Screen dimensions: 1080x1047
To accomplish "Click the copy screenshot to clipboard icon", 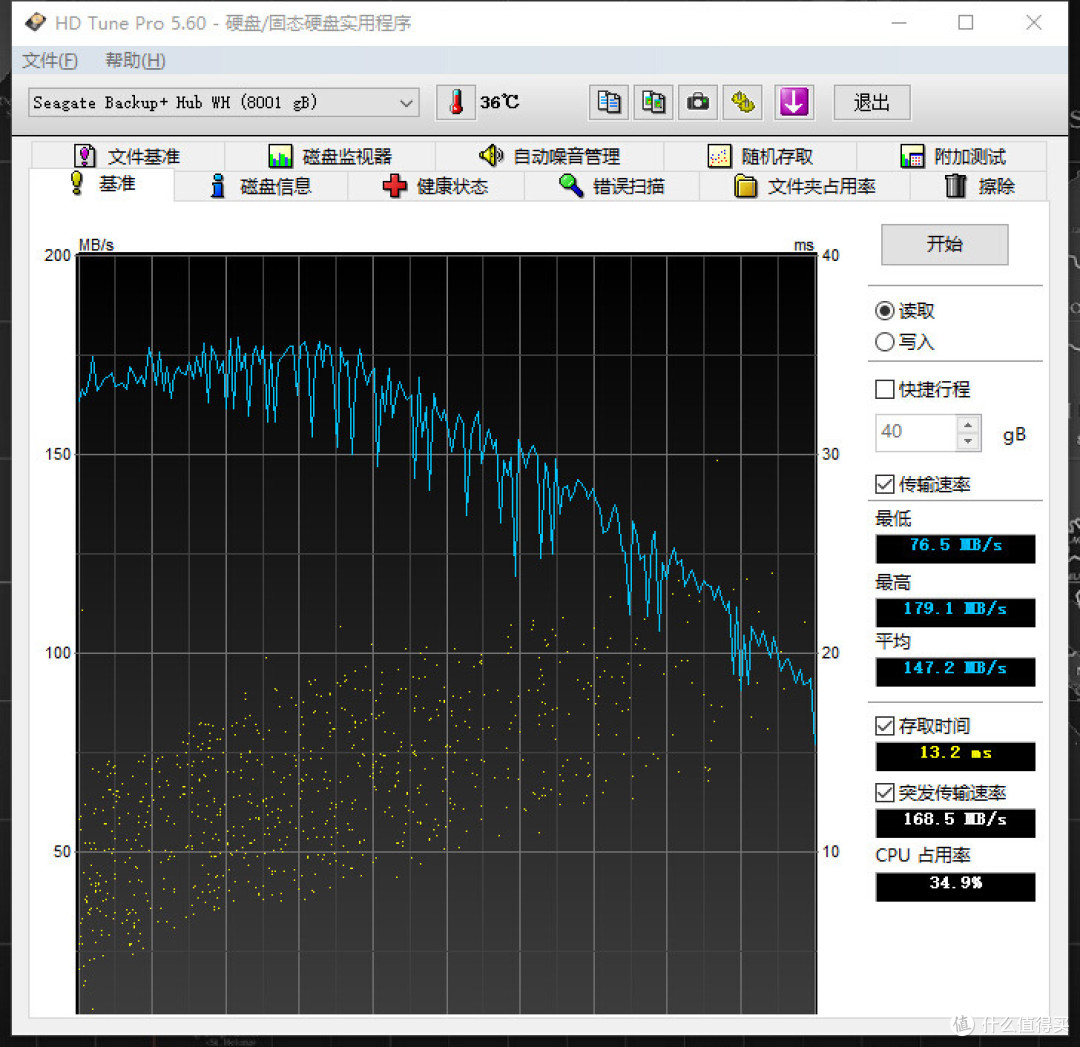I will pyautogui.click(x=653, y=103).
